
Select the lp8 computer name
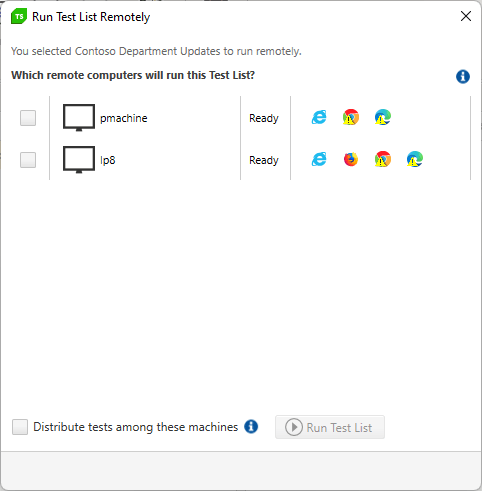[x=108, y=160]
